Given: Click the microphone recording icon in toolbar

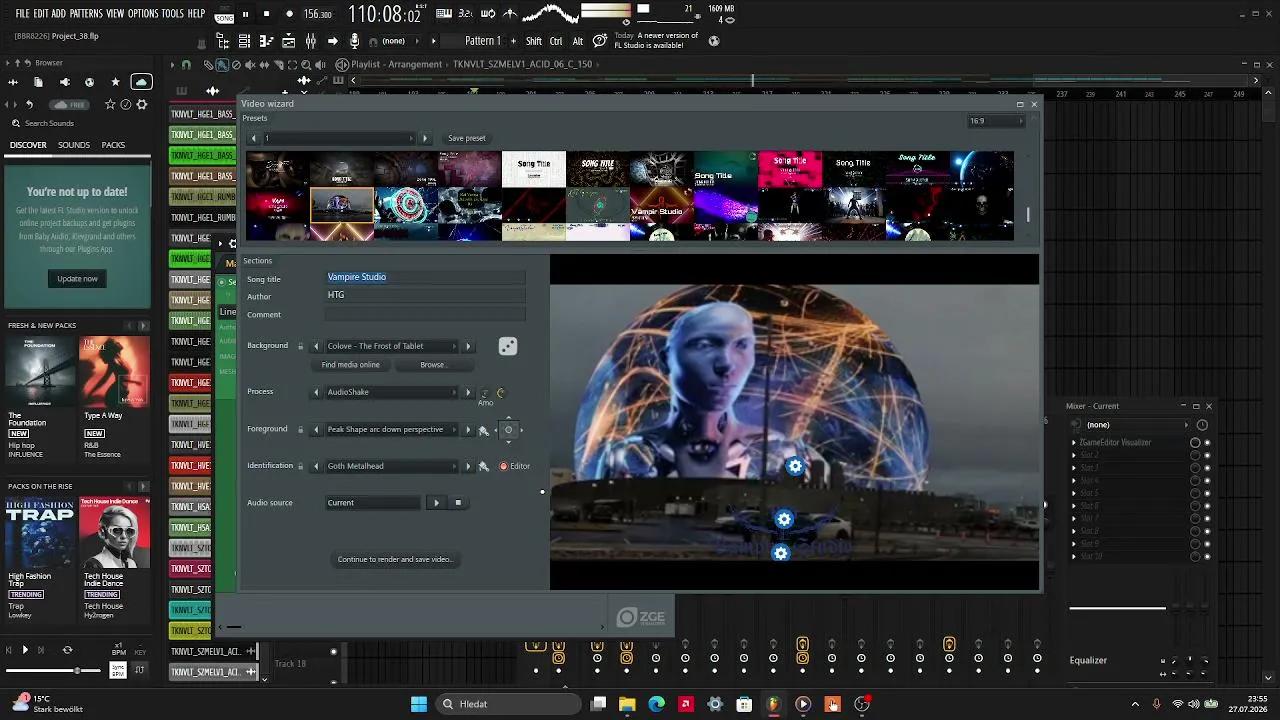Looking at the screenshot, I should tap(354, 41).
